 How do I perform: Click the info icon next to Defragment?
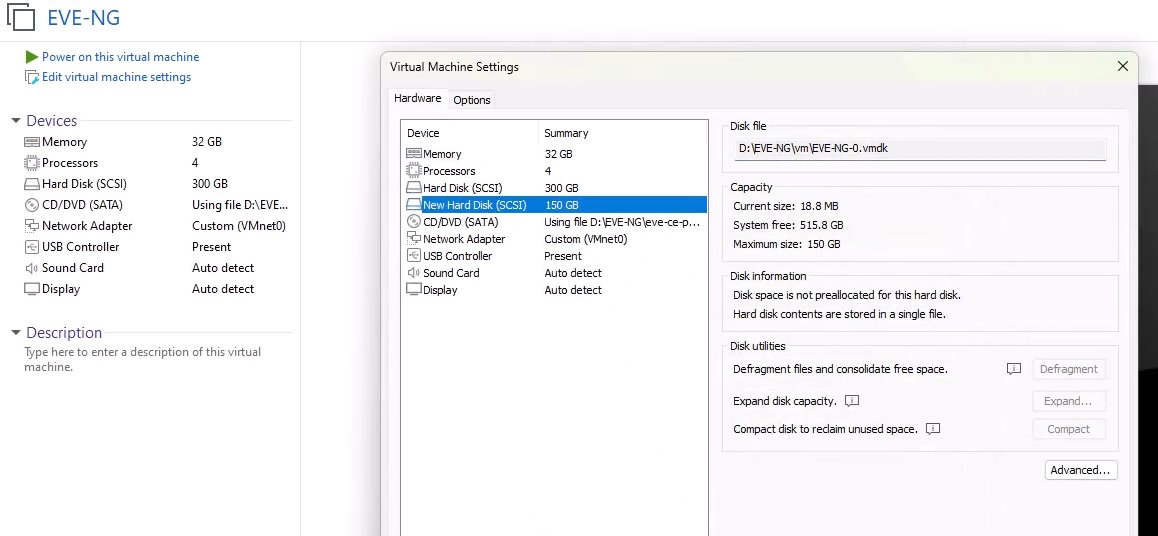click(1014, 368)
